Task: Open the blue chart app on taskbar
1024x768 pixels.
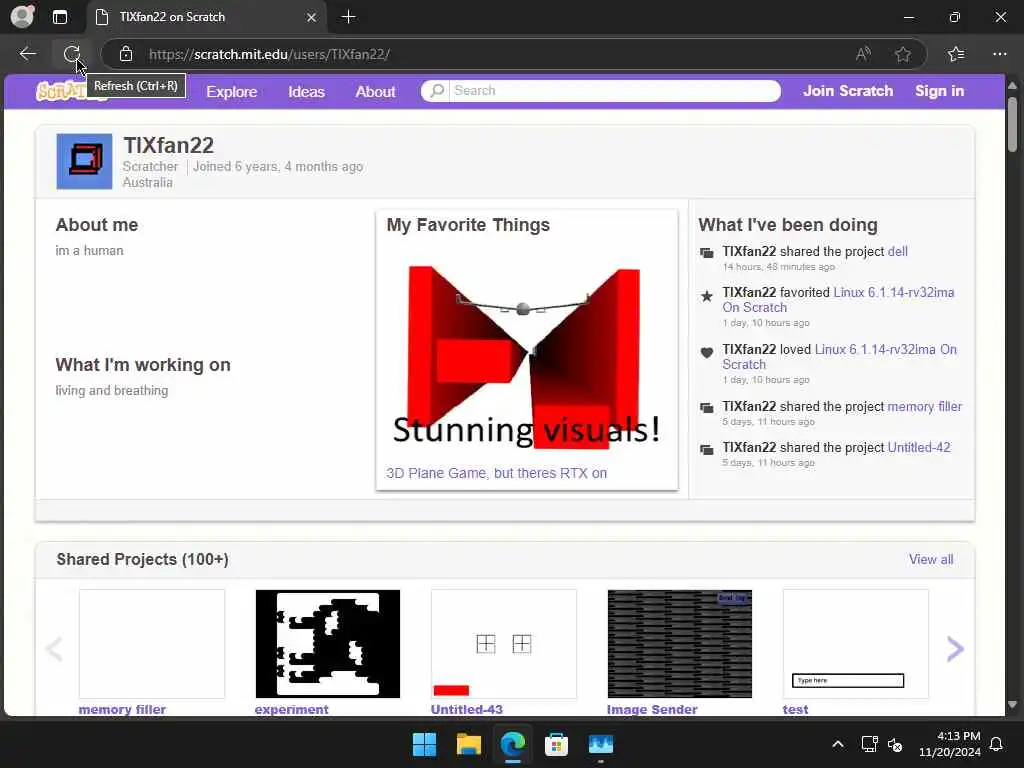Action: pyautogui.click(x=601, y=744)
